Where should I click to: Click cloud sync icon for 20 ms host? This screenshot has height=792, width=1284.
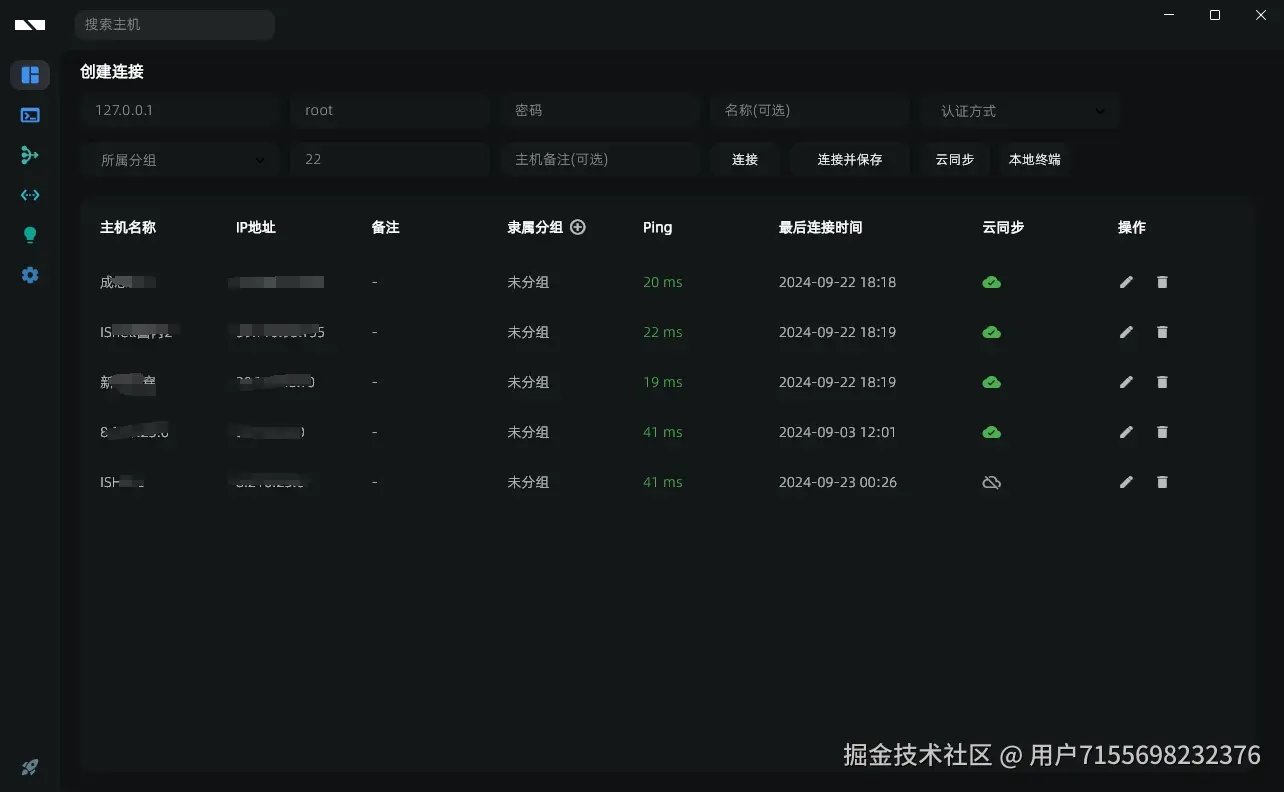pos(992,283)
